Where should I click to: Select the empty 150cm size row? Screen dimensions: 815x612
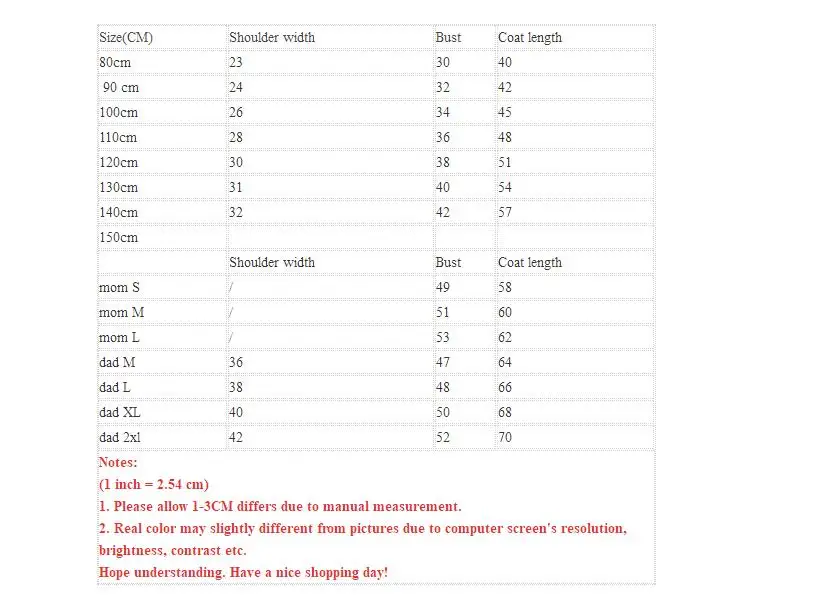(x=375, y=238)
